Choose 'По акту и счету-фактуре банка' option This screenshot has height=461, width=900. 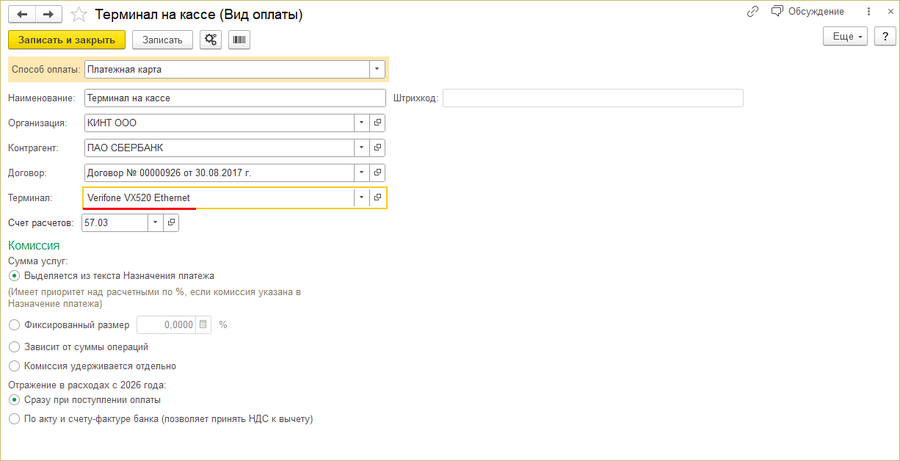click(x=14, y=419)
